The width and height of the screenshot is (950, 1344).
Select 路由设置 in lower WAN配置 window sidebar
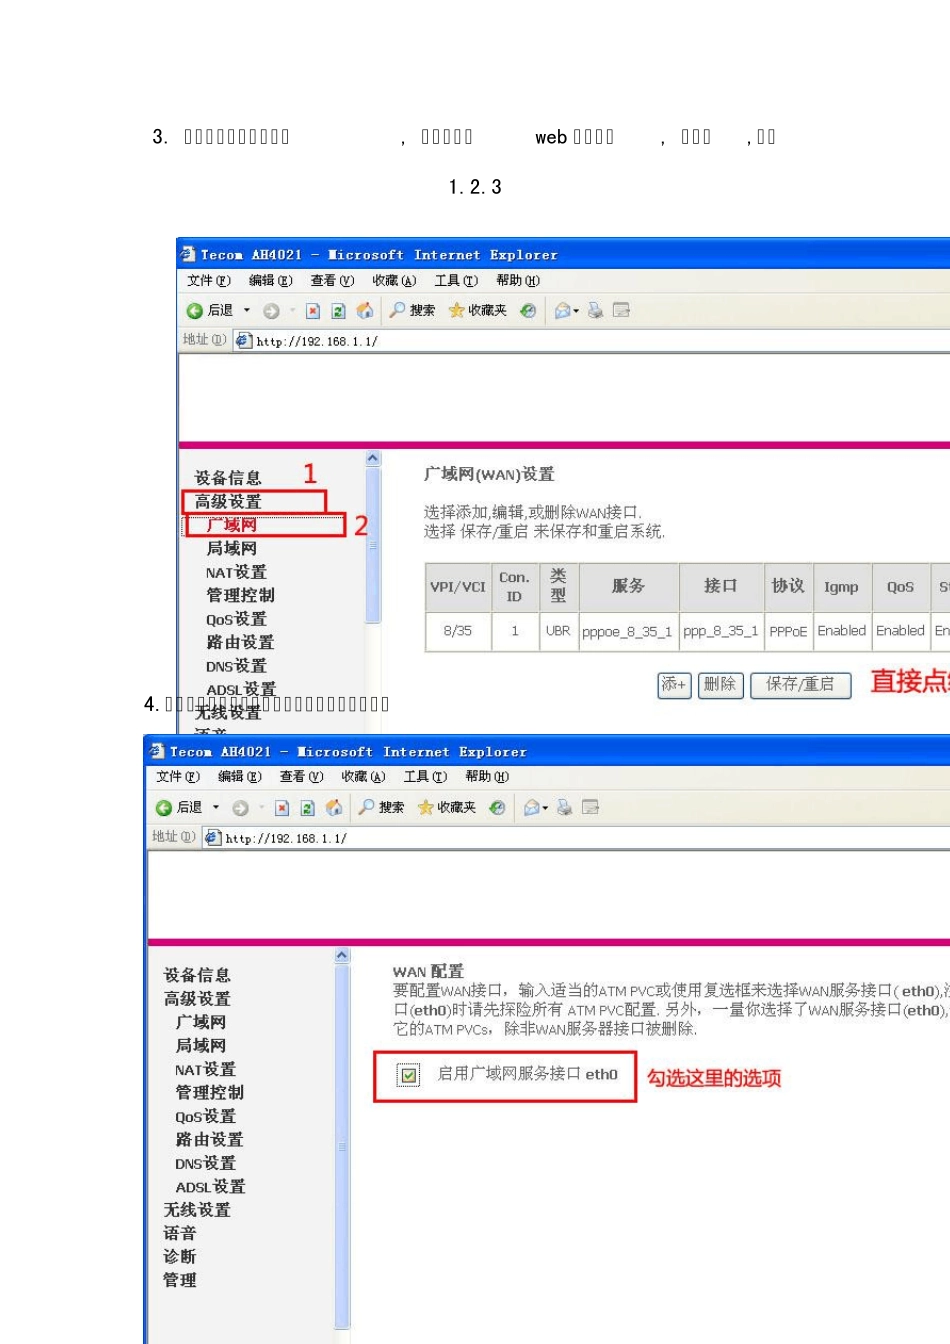pos(209,1140)
